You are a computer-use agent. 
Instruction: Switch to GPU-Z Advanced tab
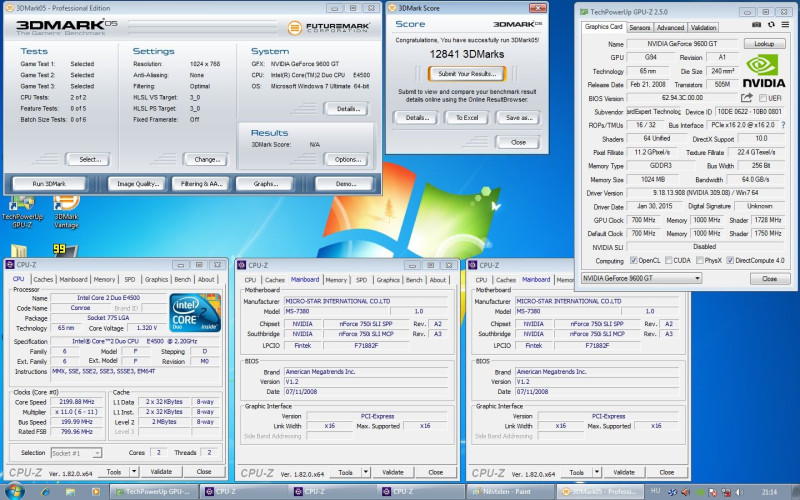(x=670, y=28)
